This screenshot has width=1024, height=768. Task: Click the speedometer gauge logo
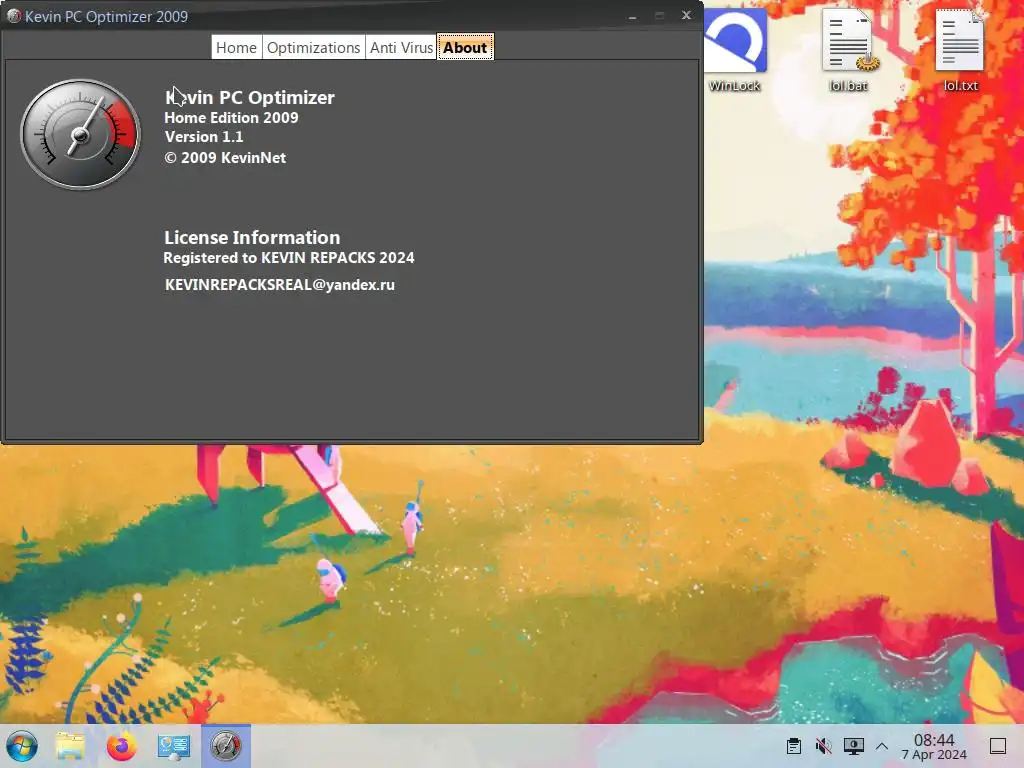[x=80, y=135]
